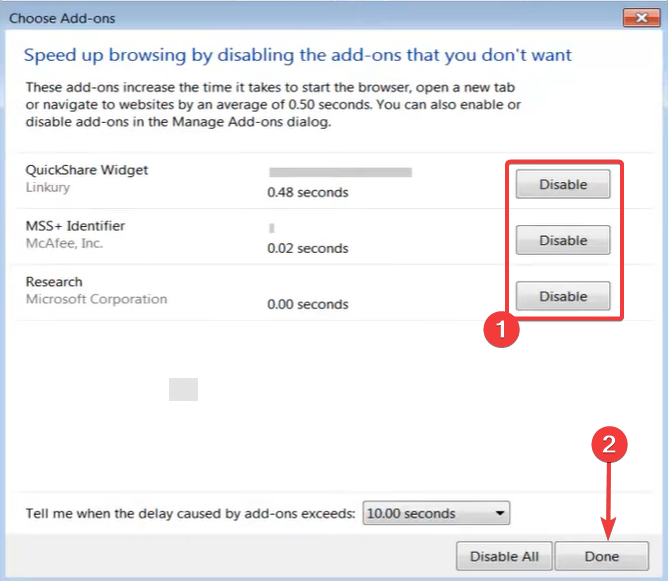This screenshot has height=581, width=668.
Task: Select the MSS+ Identifier name text
Action: [x=75, y=226]
